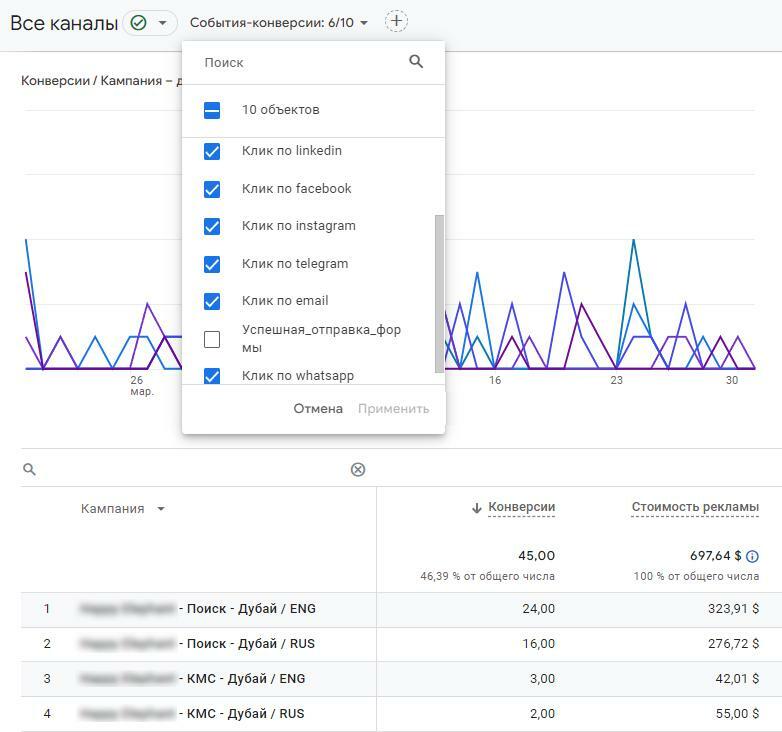Enable the Успешная_отправка_формы checkbox
This screenshot has width=782, height=732.
212,339
